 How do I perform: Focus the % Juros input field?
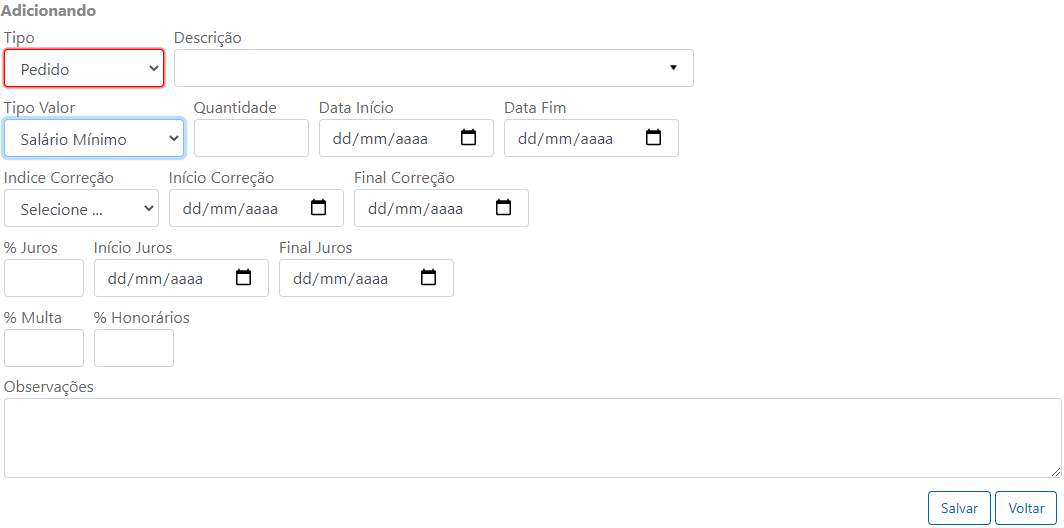point(44,278)
